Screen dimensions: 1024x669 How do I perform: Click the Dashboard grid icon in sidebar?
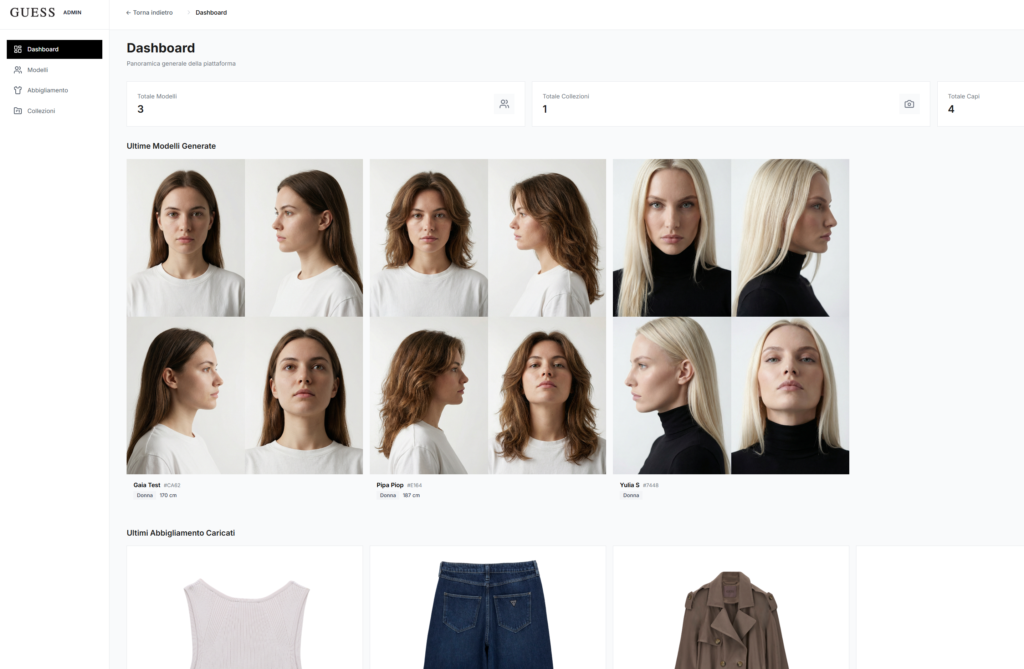(x=18, y=49)
